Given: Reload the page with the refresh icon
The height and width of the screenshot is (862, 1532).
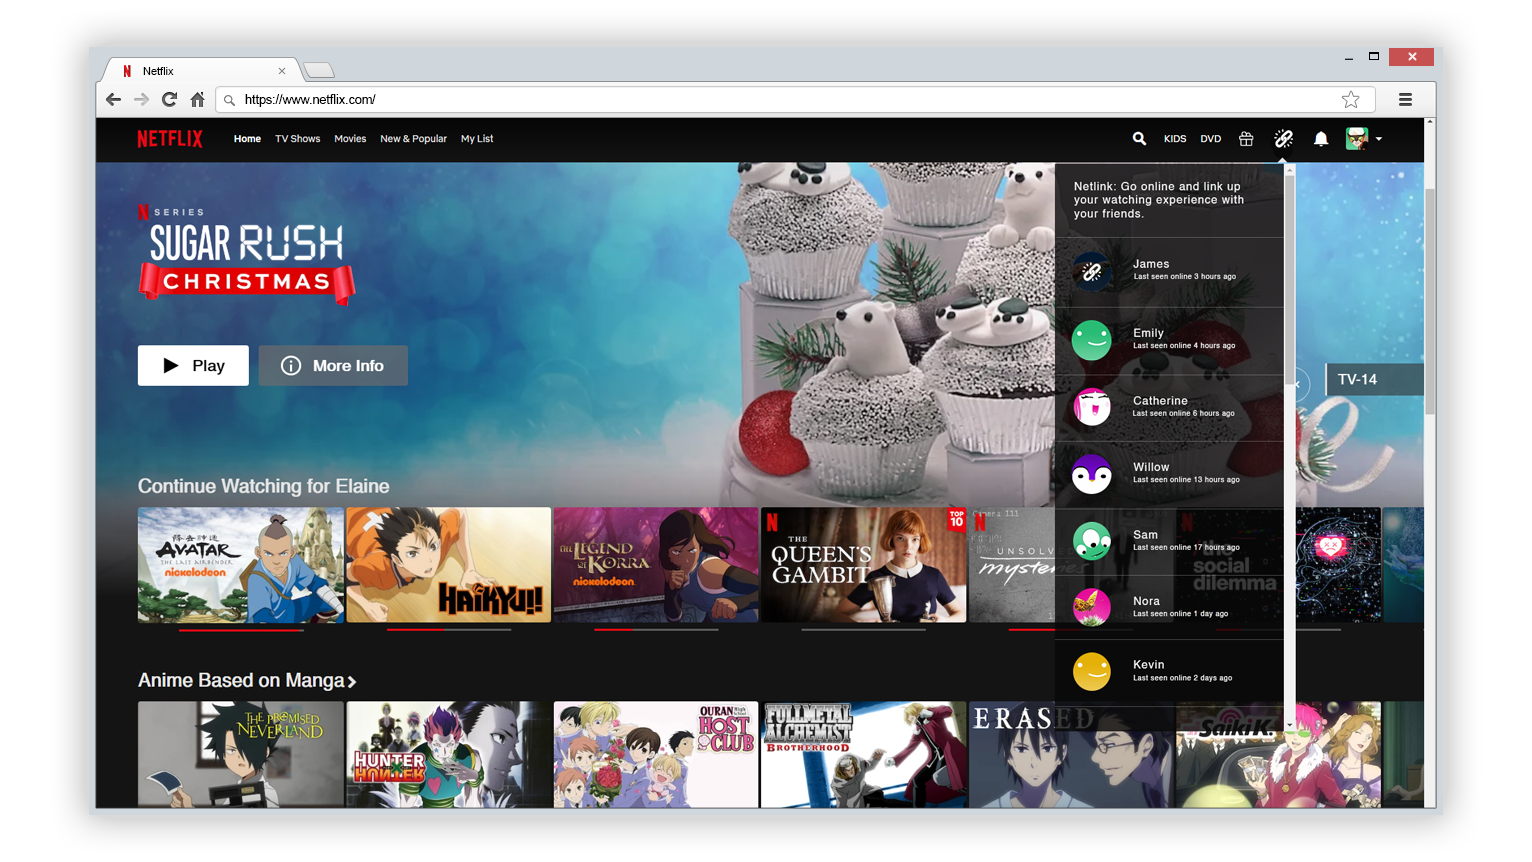Looking at the screenshot, I should tap(169, 99).
